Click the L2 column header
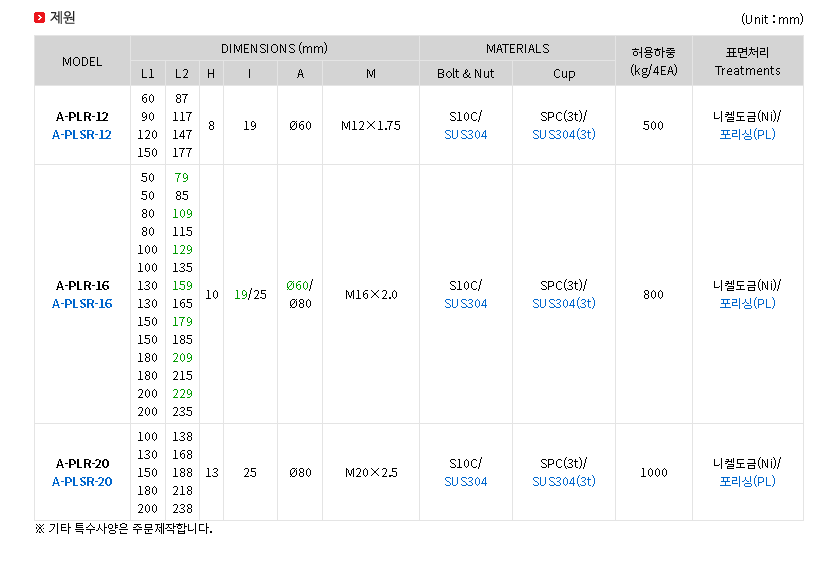829x563 pixels. (x=182, y=73)
